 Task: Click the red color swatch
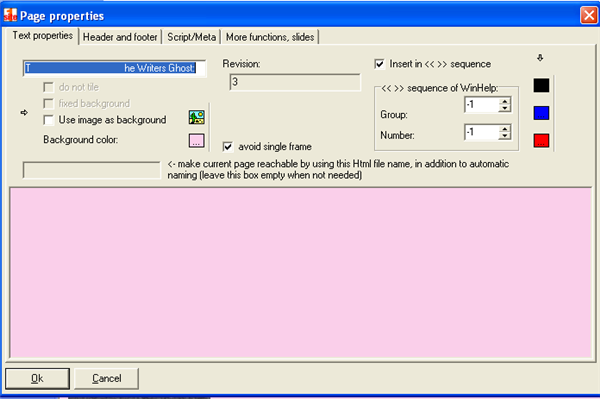(541, 140)
